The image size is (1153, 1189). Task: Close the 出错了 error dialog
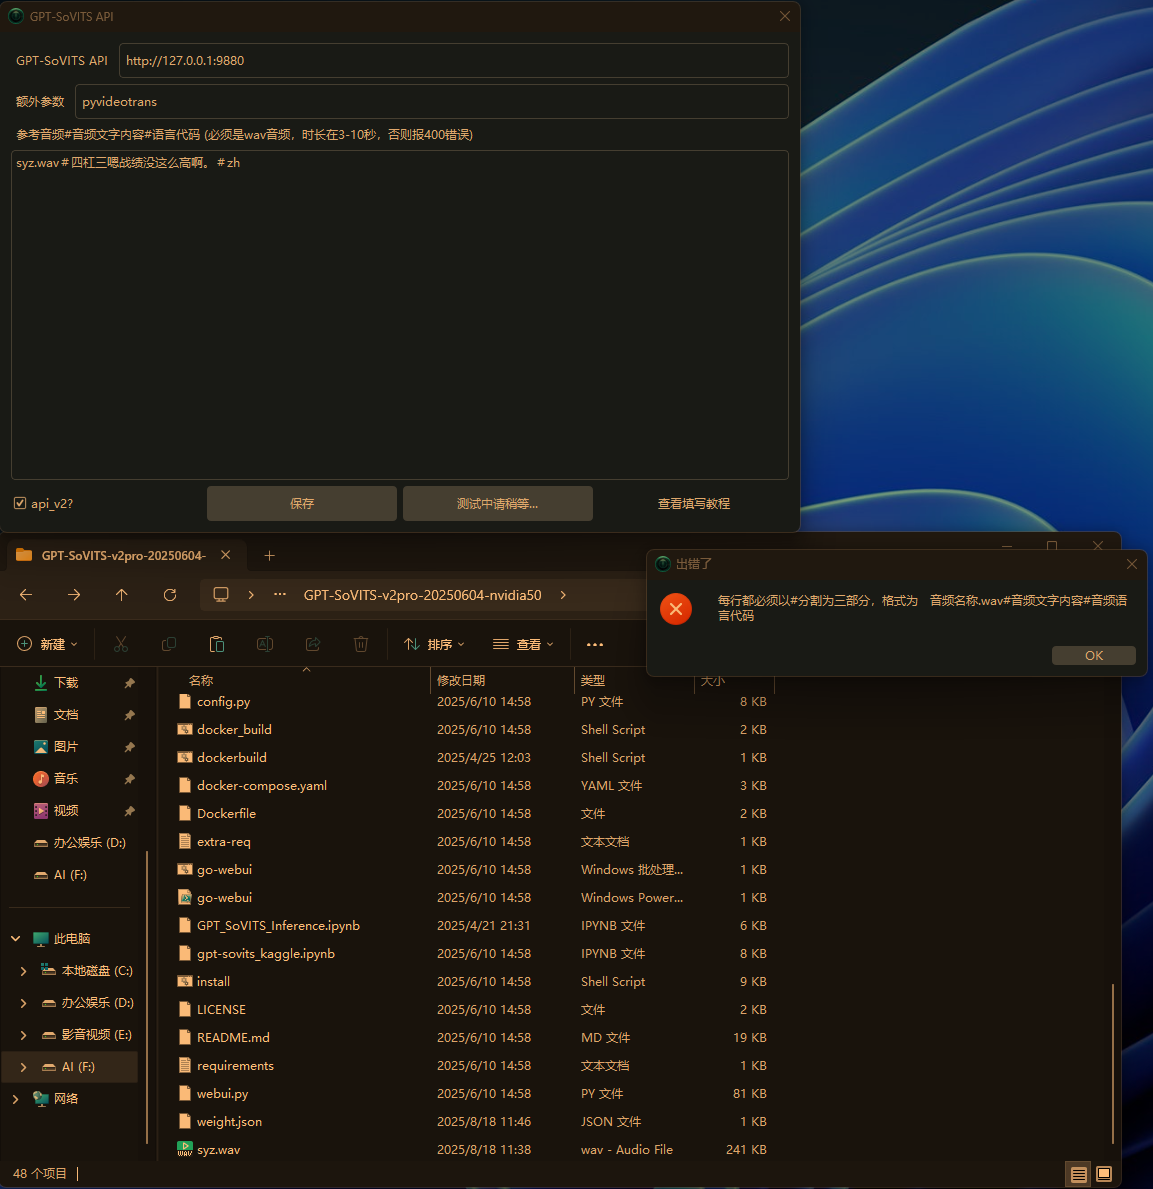pyautogui.click(x=1131, y=563)
